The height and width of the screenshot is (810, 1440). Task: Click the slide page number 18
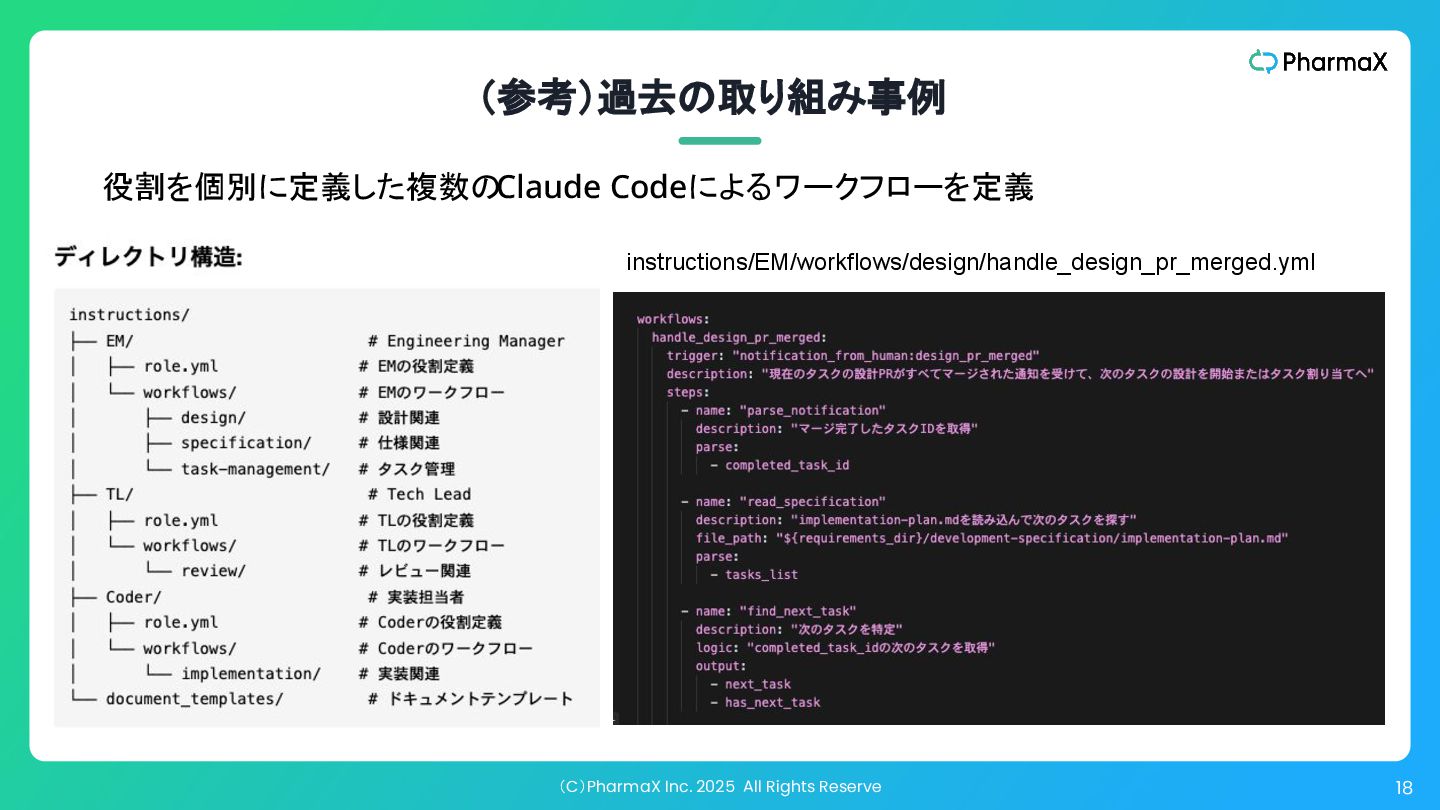click(1404, 788)
